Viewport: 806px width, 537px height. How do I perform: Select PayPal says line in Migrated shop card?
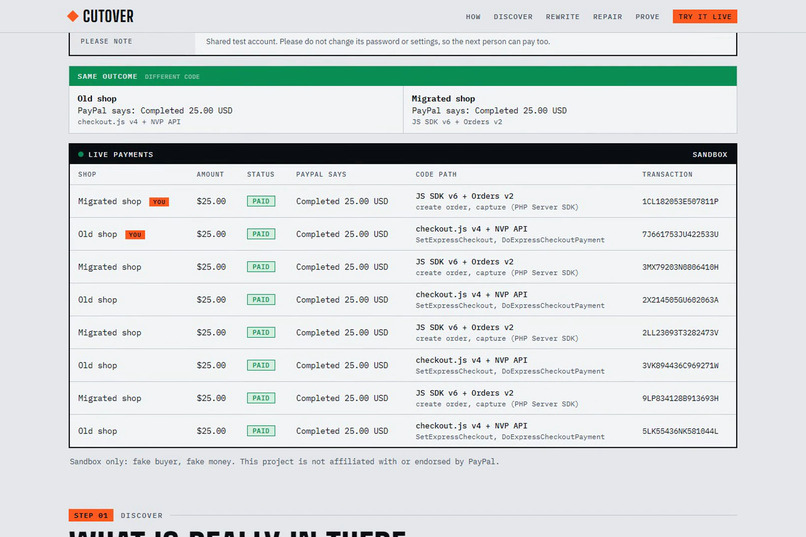(489, 110)
